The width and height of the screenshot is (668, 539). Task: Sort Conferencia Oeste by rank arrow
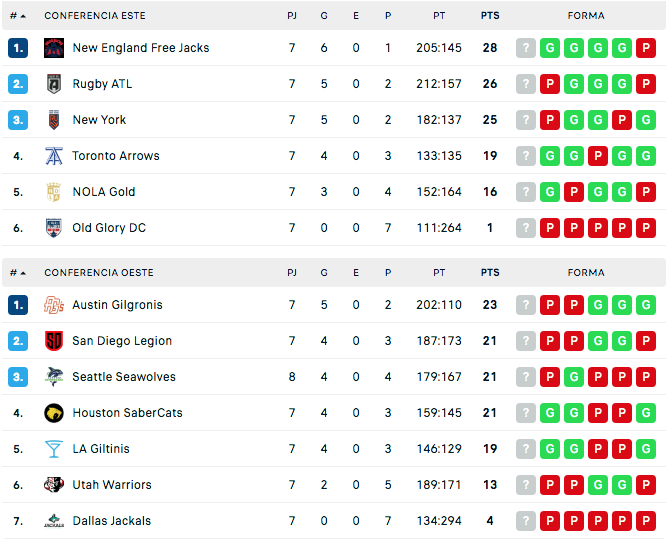tap(18, 273)
